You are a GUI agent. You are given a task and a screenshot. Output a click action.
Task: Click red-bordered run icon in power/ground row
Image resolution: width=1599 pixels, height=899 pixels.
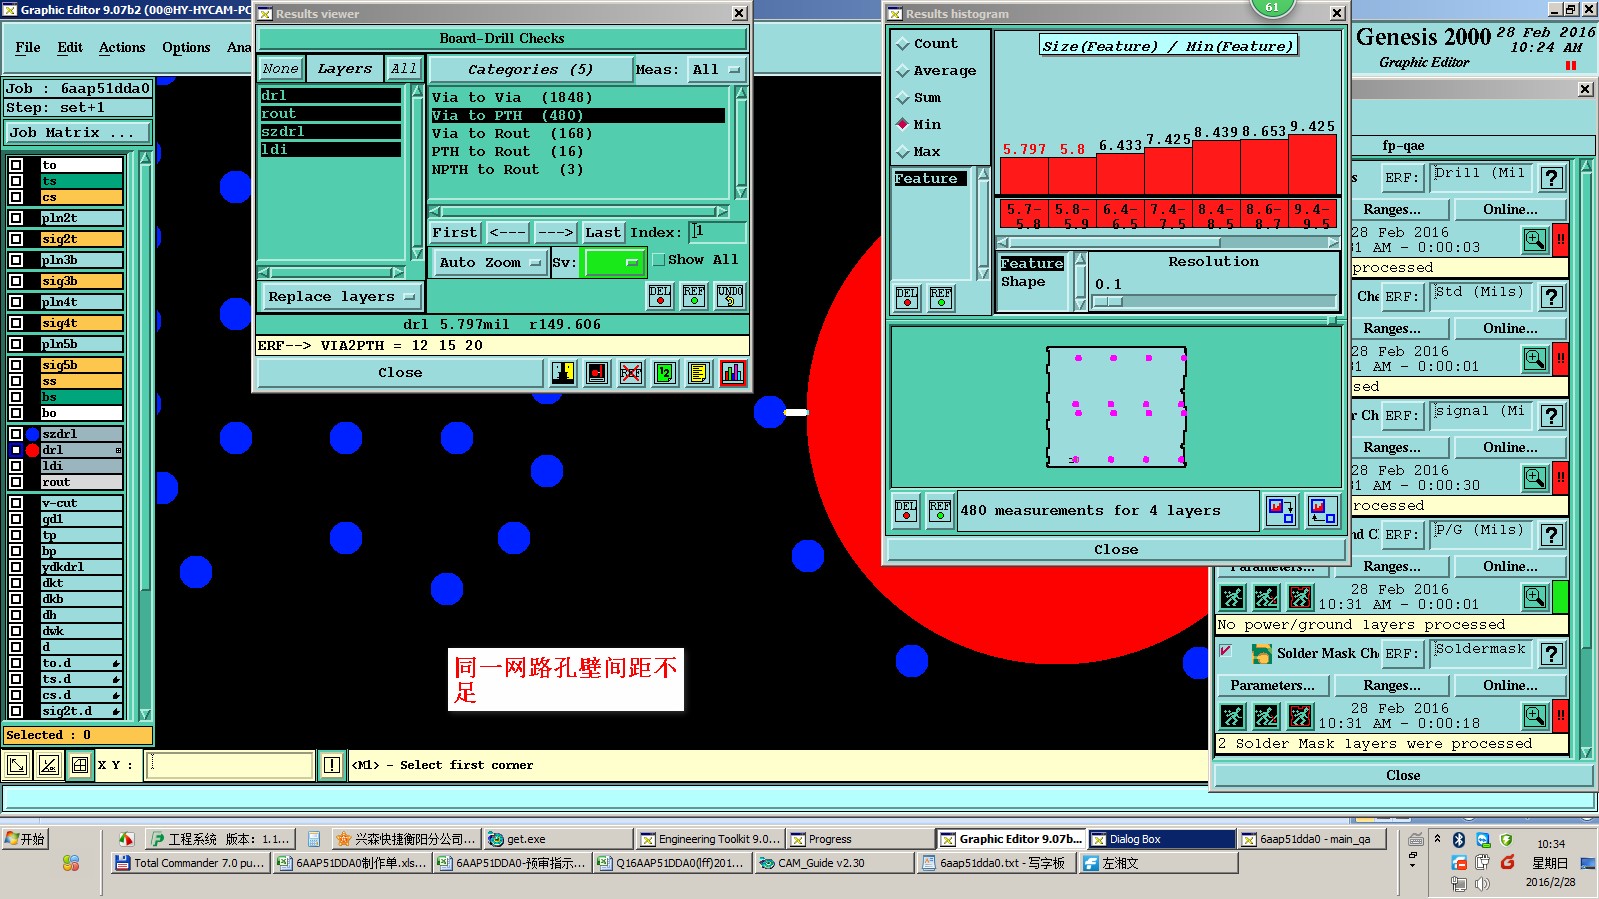[1300, 597]
